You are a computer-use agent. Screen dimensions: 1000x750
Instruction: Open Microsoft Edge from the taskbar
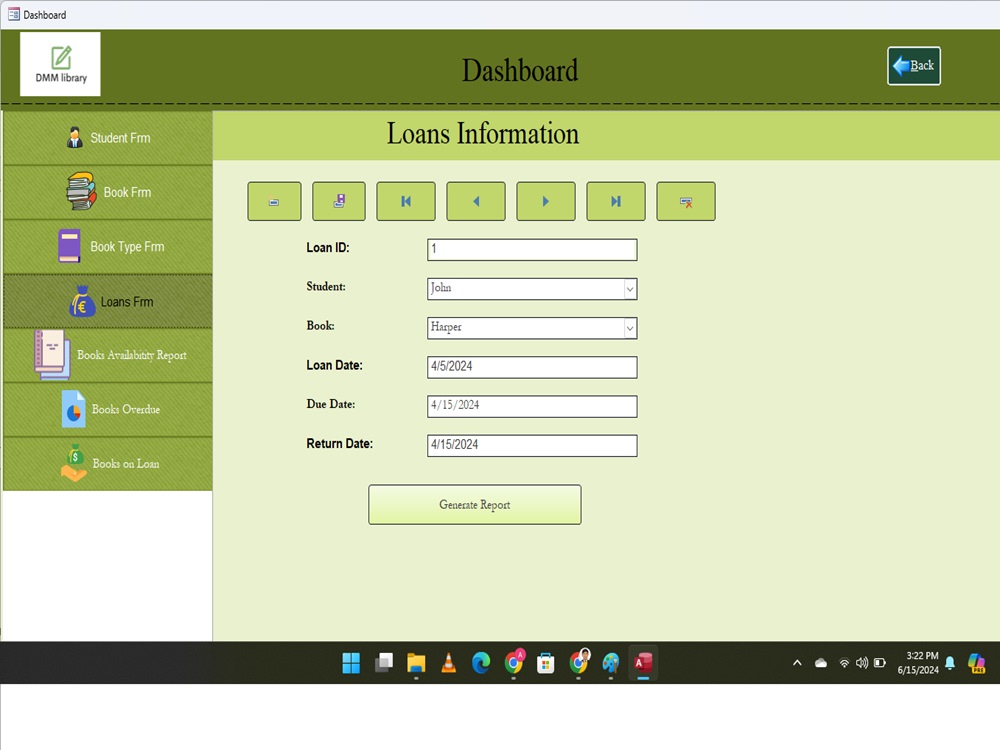(x=481, y=663)
